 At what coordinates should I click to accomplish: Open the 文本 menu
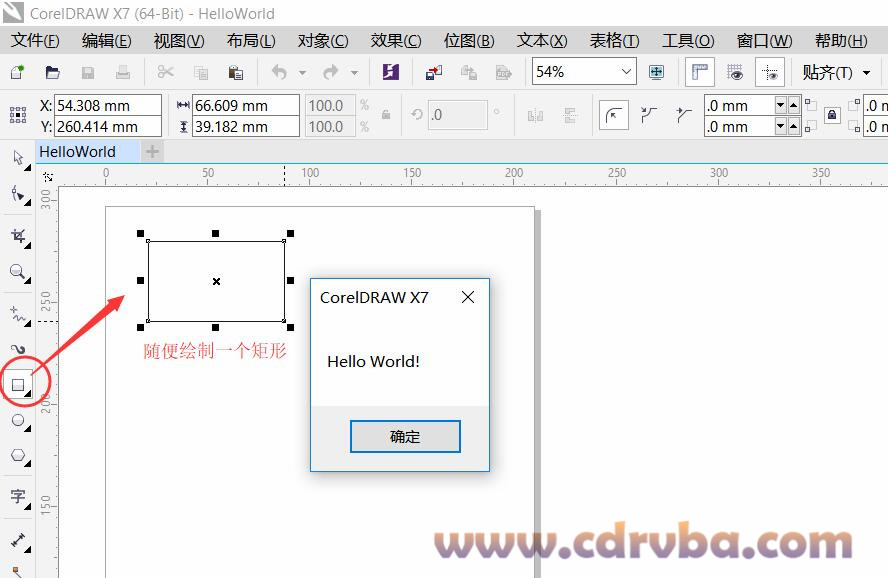point(541,41)
